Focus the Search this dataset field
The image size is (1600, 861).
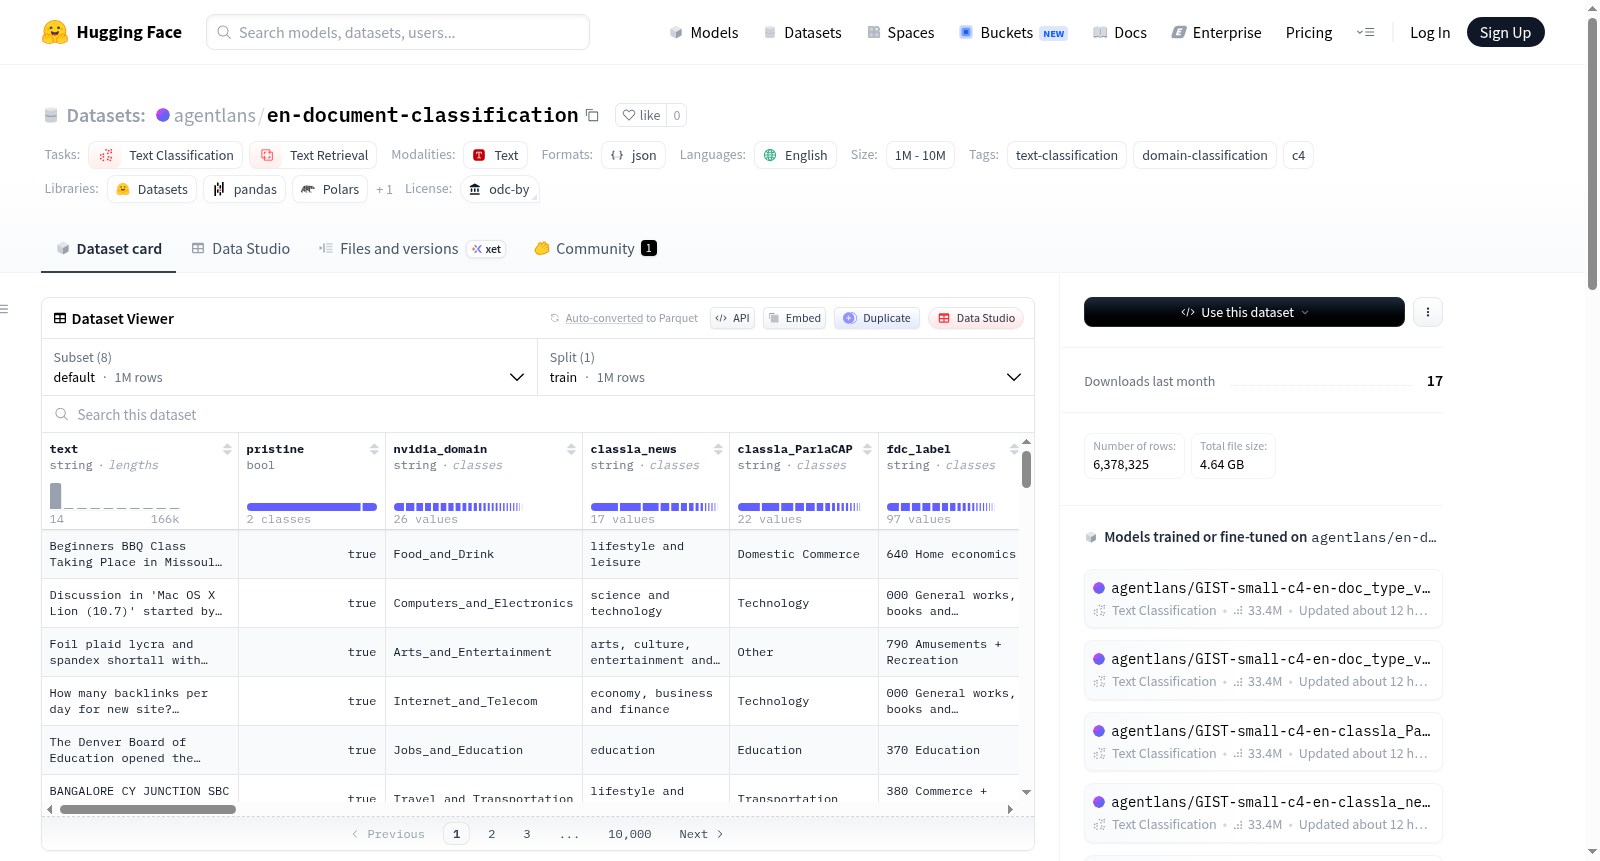538,415
